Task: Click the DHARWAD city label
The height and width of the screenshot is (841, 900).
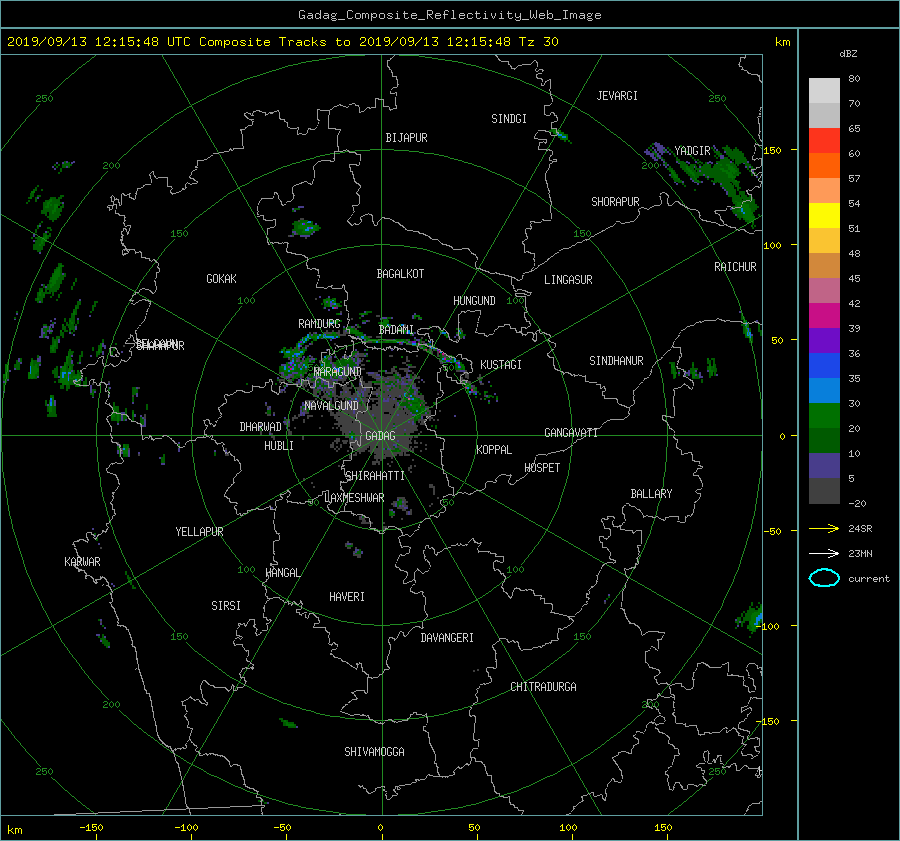Action: pos(261,427)
